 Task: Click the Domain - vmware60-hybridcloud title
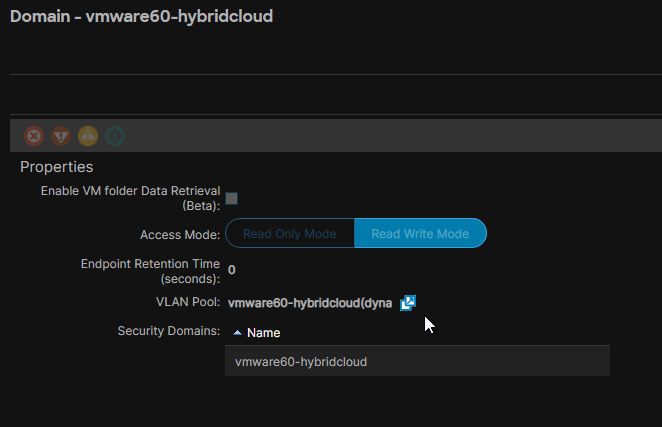[x=141, y=16]
